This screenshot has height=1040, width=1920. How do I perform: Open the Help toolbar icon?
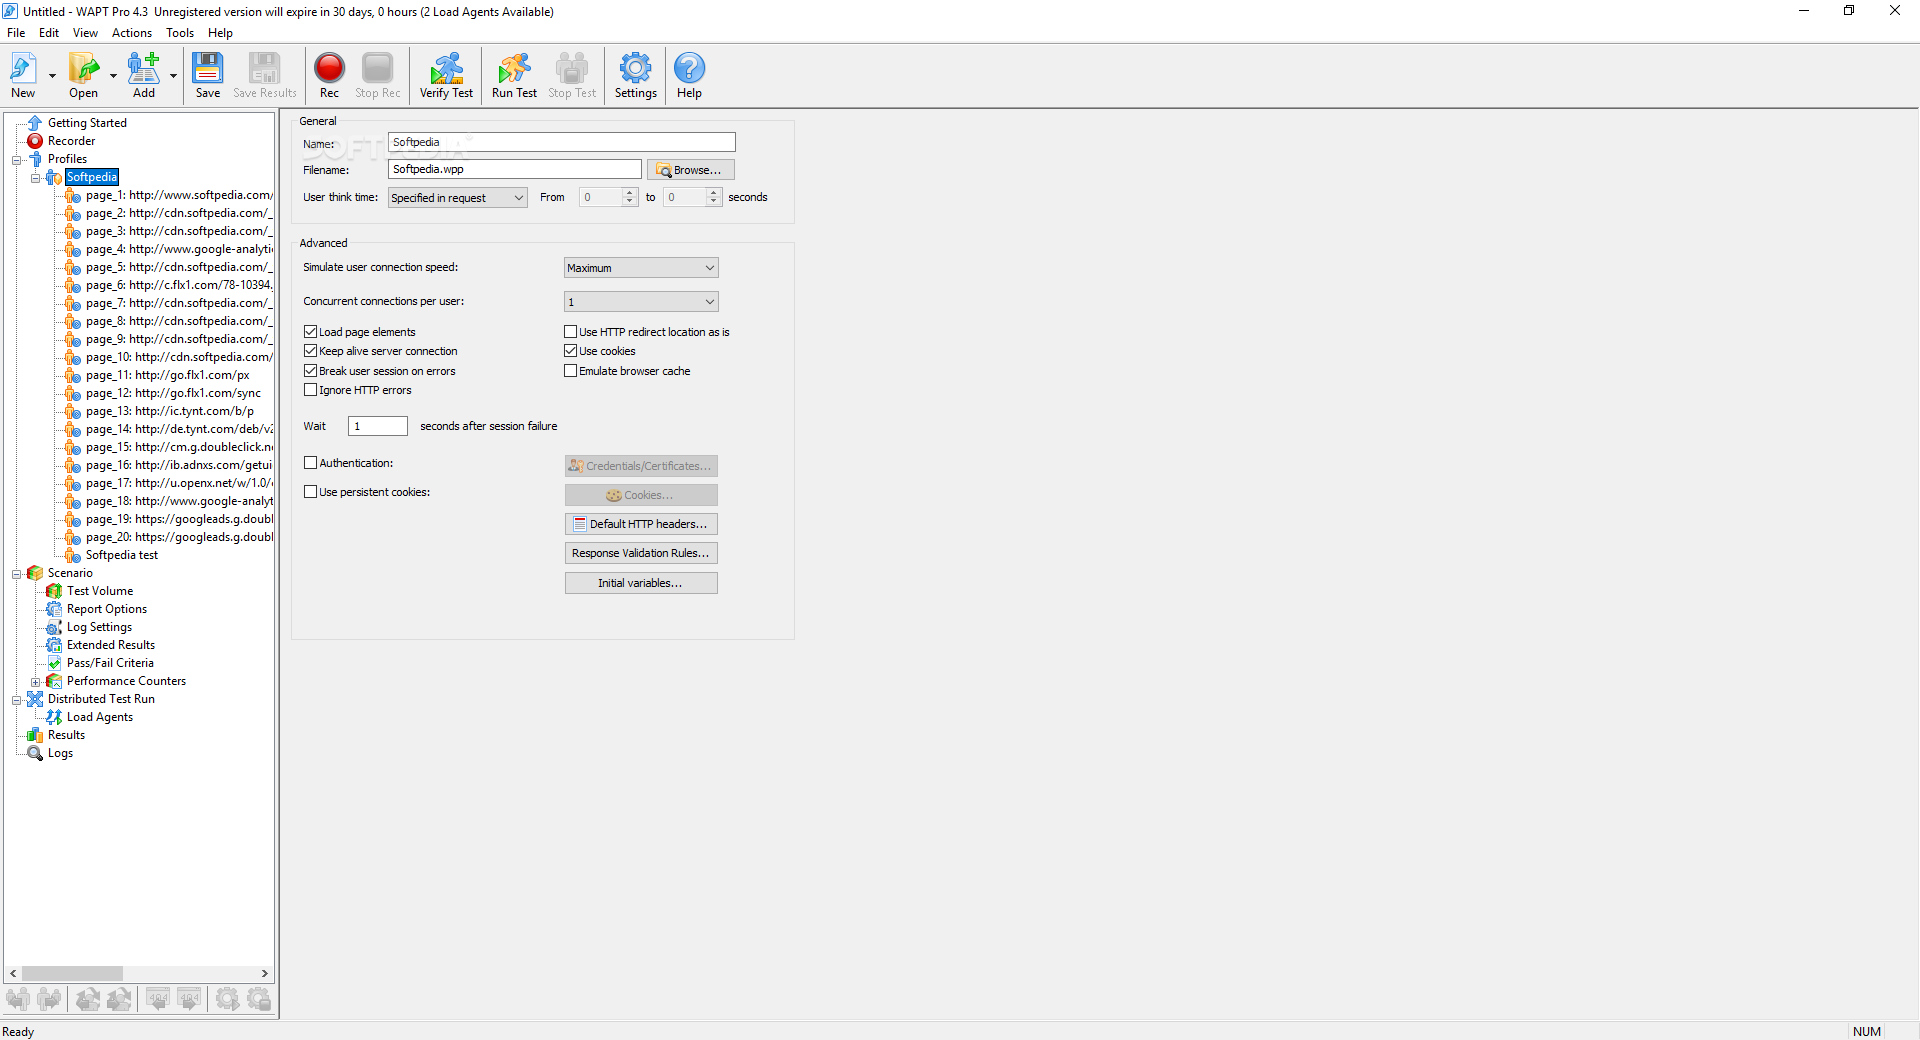click(689, 75)
